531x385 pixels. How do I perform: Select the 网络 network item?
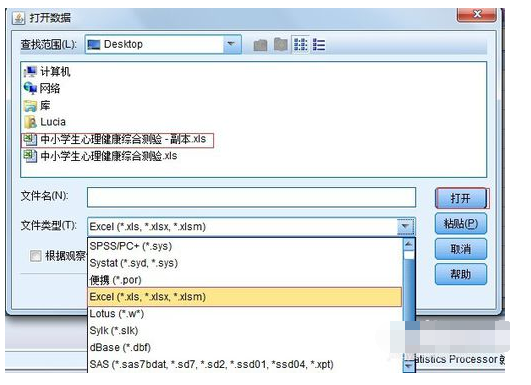[42, 88]
